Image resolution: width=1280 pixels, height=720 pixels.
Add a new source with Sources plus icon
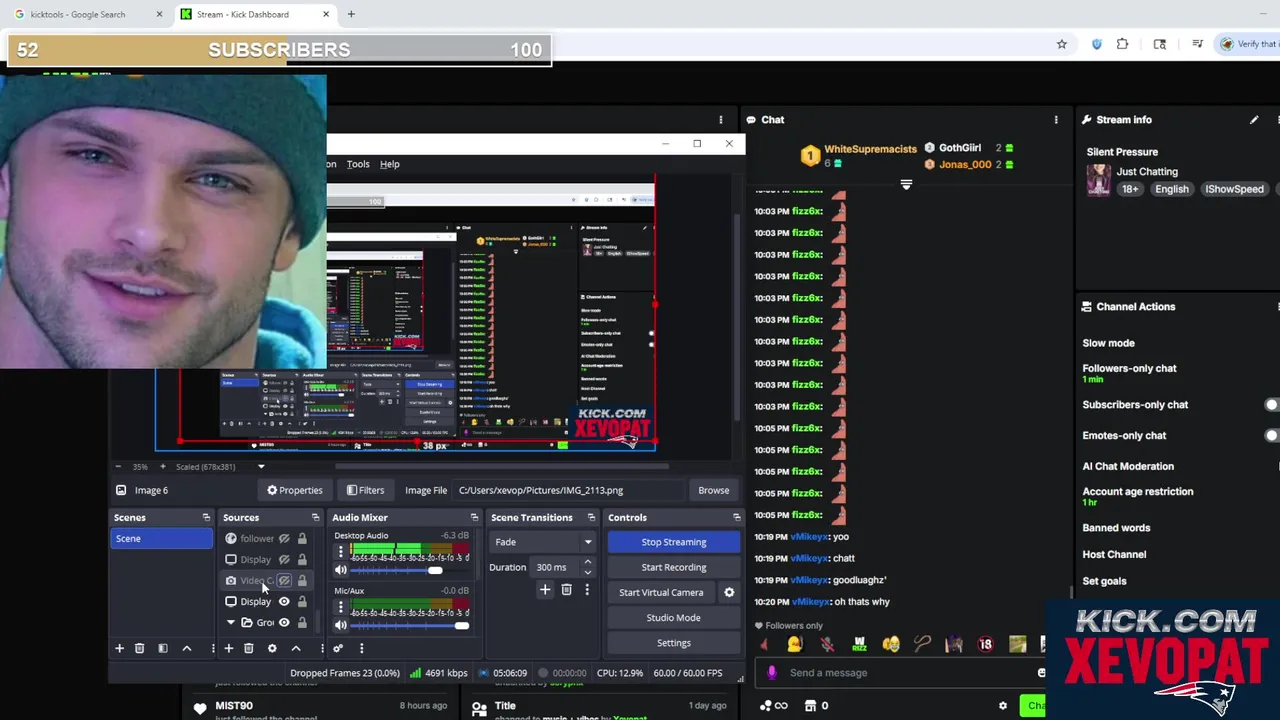coord(228,648)
